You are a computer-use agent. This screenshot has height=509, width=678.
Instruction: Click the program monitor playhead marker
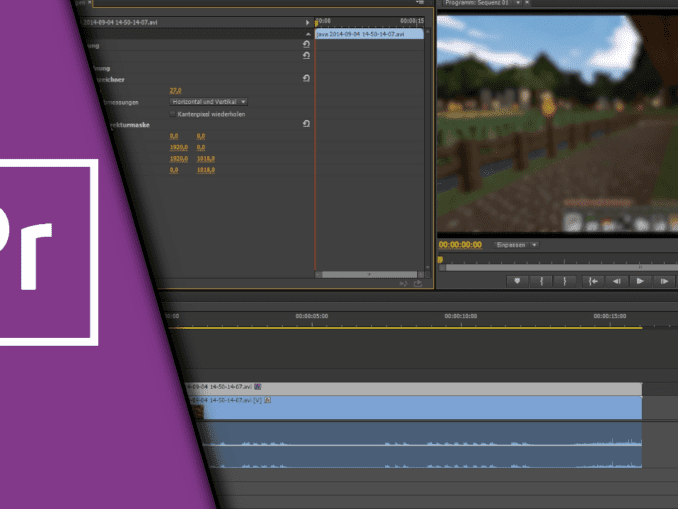point(440,260)
